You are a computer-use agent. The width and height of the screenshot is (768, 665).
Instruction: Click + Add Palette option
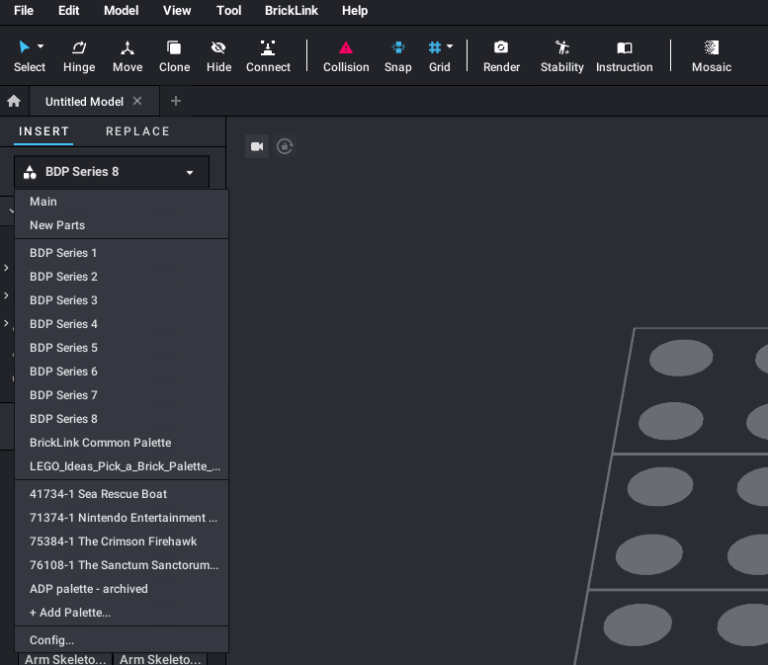point(70,613)
